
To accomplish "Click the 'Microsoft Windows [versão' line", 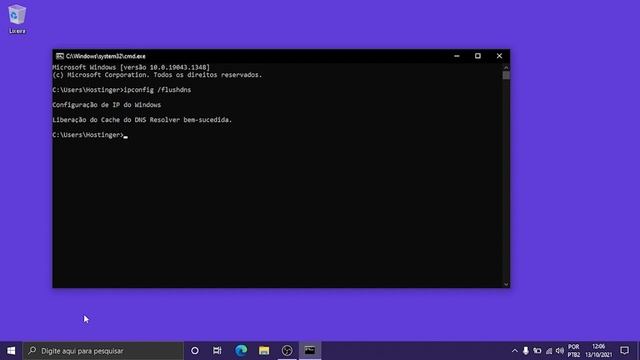I will pyautogui.click(x=131, y=67).
